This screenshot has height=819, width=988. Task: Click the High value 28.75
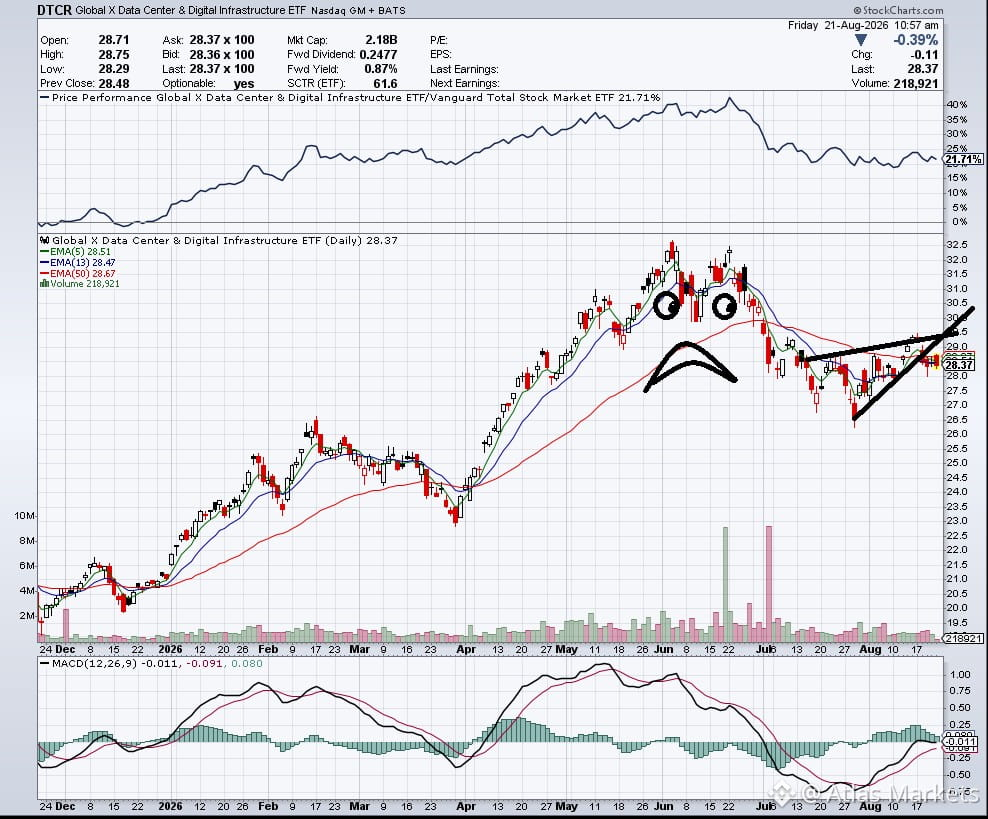point(113,54)
